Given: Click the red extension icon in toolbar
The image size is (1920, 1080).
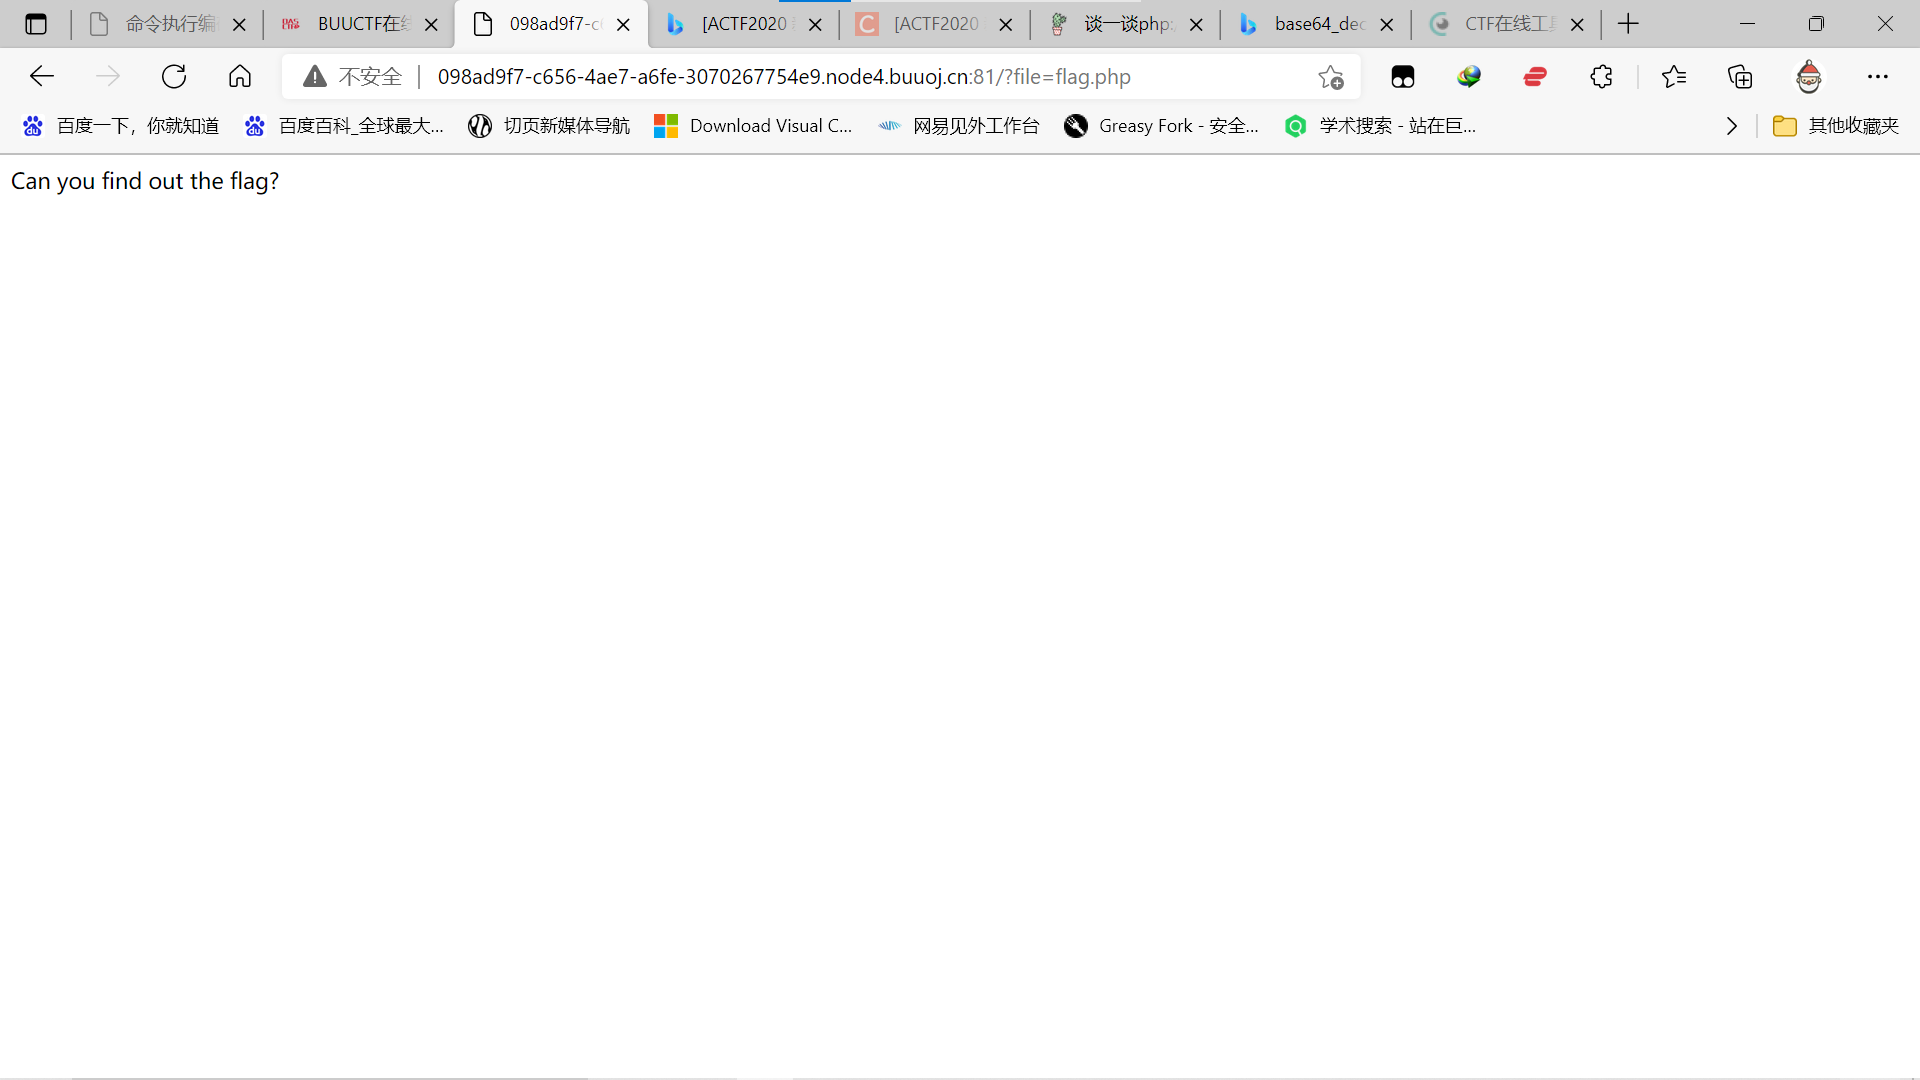Looking at the screenshot, I should (1535, 76).
